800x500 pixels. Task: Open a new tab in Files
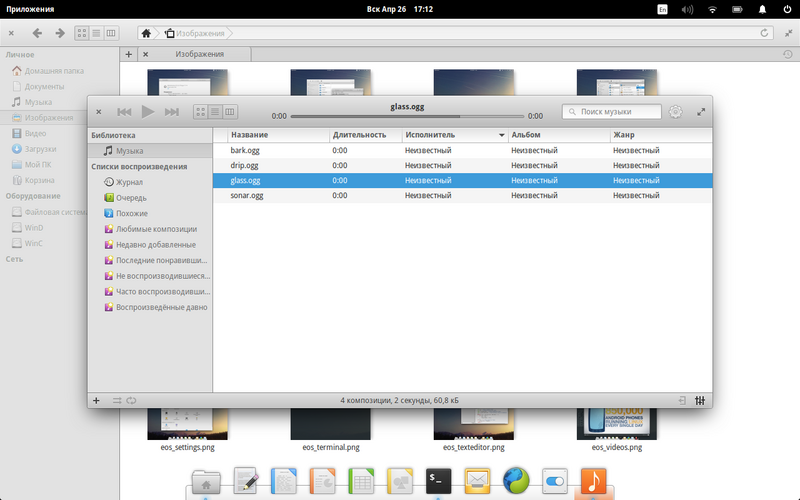tap(129, 54)
